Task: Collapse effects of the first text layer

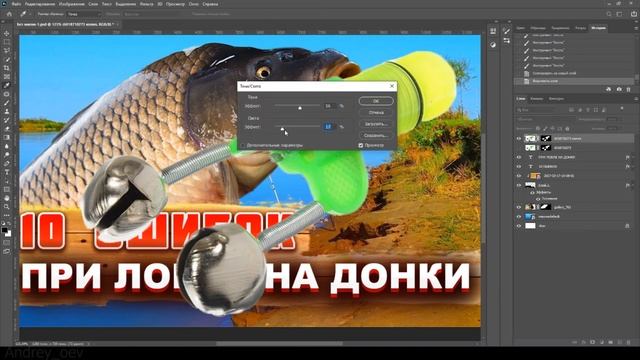Action: pos(633,157)
